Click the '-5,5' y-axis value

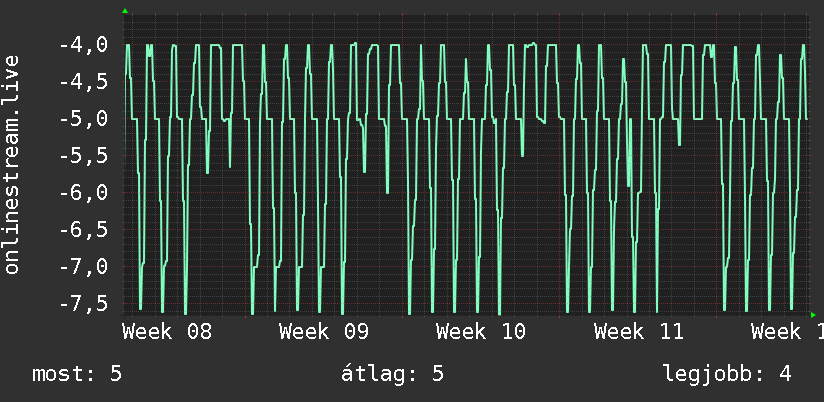pyautogui.click(x=83, y=156)
